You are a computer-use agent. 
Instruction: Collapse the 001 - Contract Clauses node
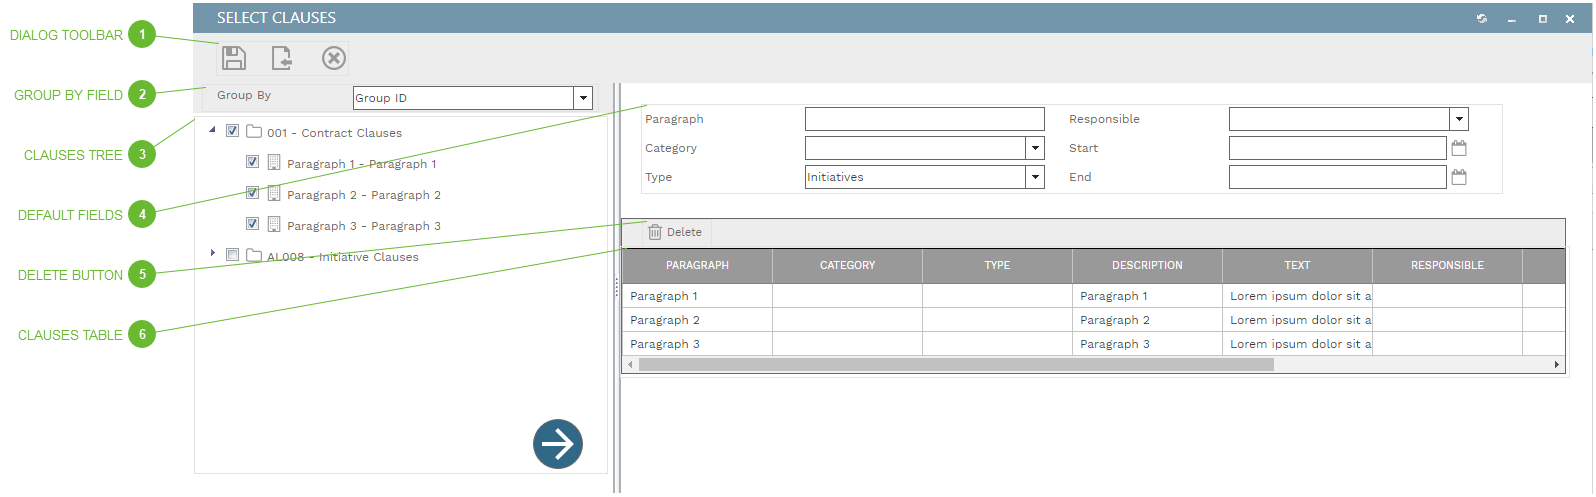coord(212,130)
